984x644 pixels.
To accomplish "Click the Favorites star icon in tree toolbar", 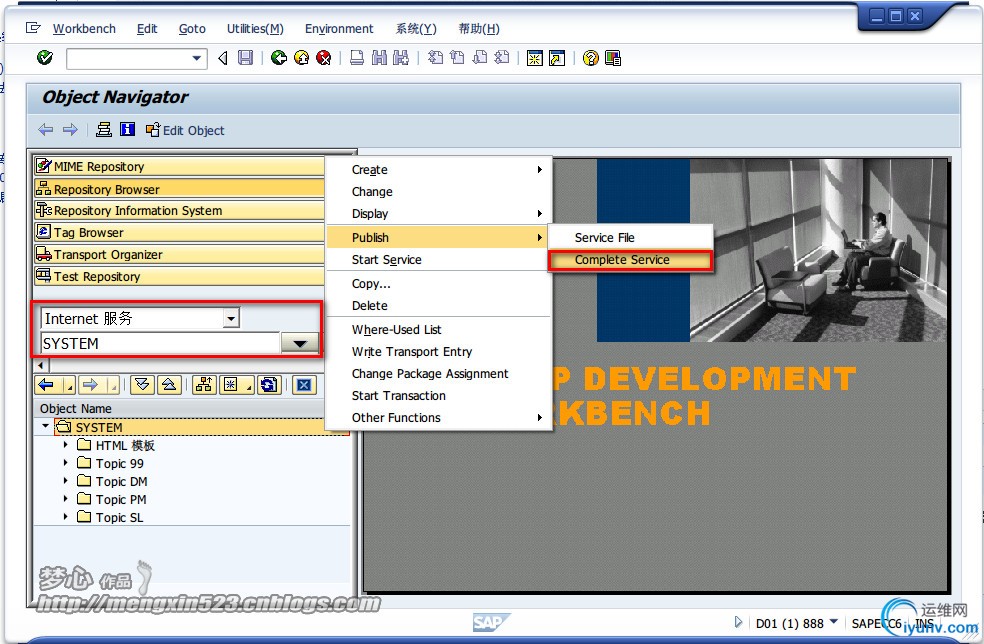I will 231,385.
